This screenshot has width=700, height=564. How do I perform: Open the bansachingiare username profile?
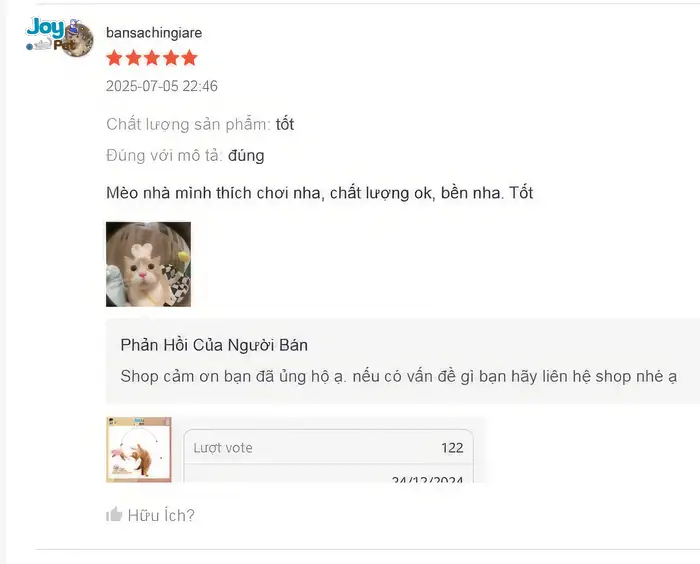click(154, 33)
